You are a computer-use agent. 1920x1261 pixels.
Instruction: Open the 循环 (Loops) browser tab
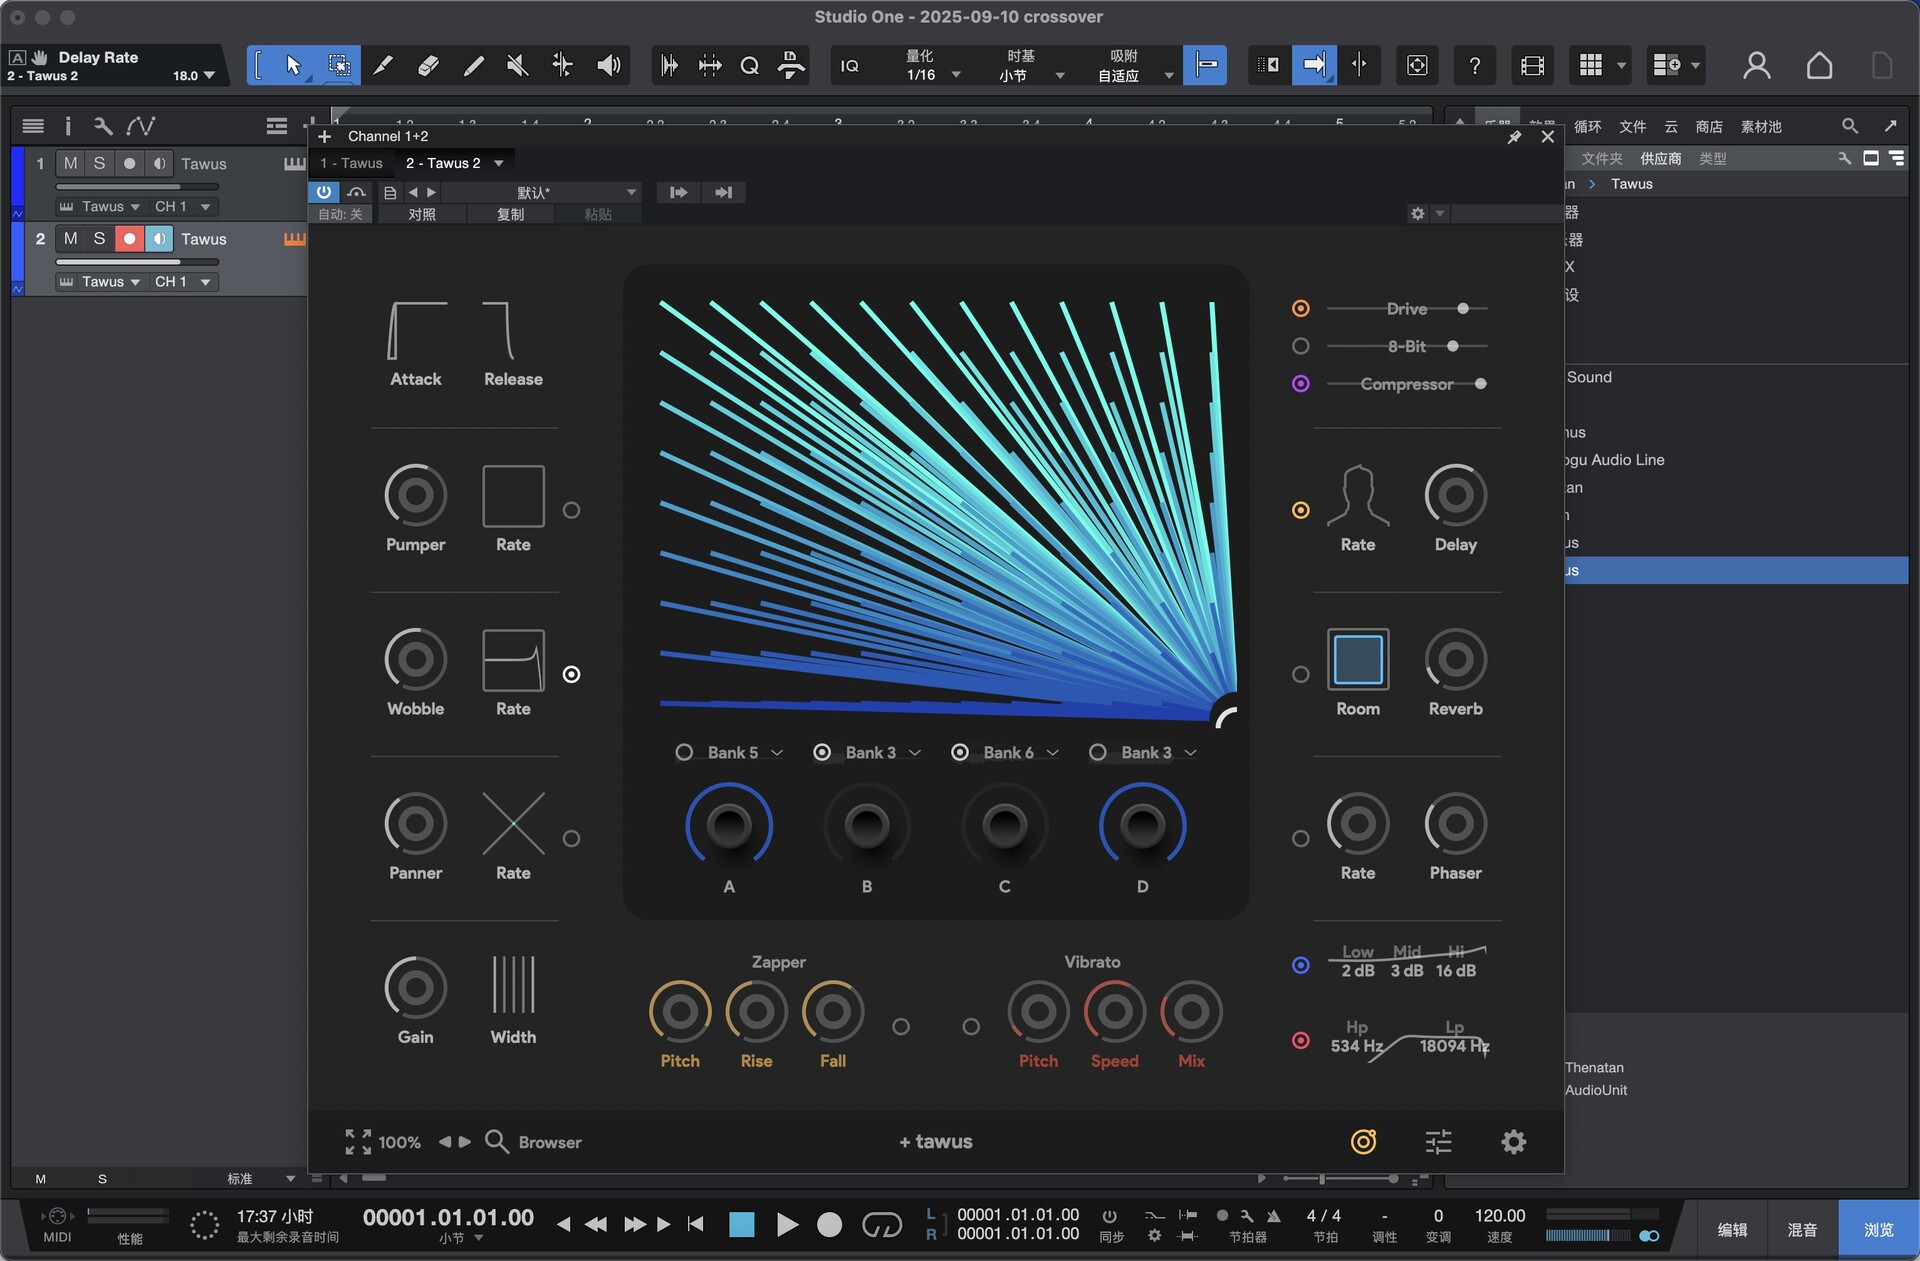[x=1587, y=127]
